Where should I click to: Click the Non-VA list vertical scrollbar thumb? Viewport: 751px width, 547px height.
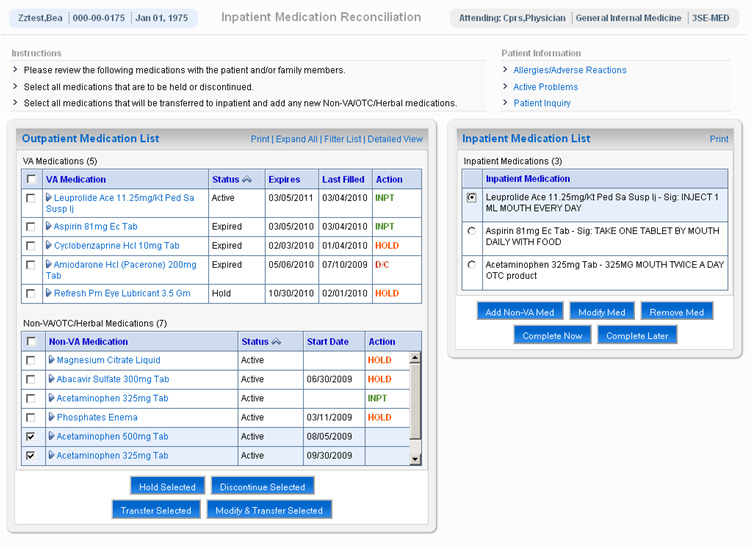pyautogui.click(x=416, y=400)
